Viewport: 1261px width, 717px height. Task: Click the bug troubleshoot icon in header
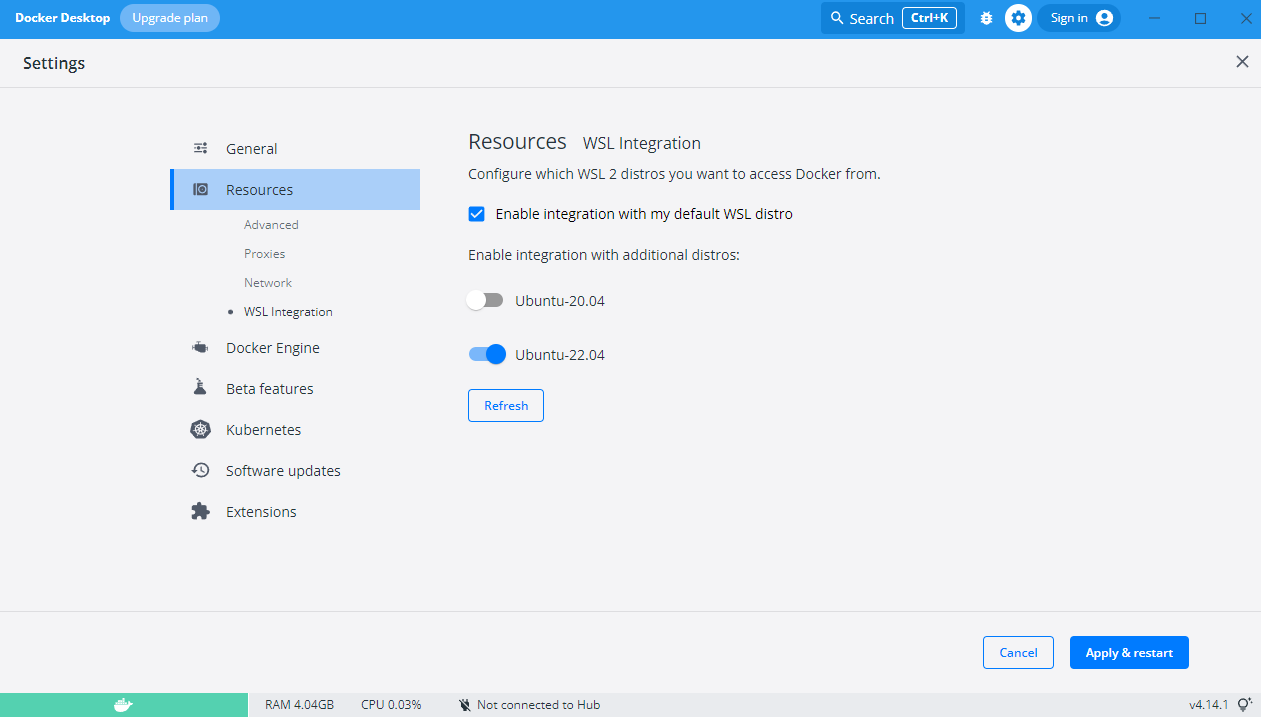click(x=986, y=18)
